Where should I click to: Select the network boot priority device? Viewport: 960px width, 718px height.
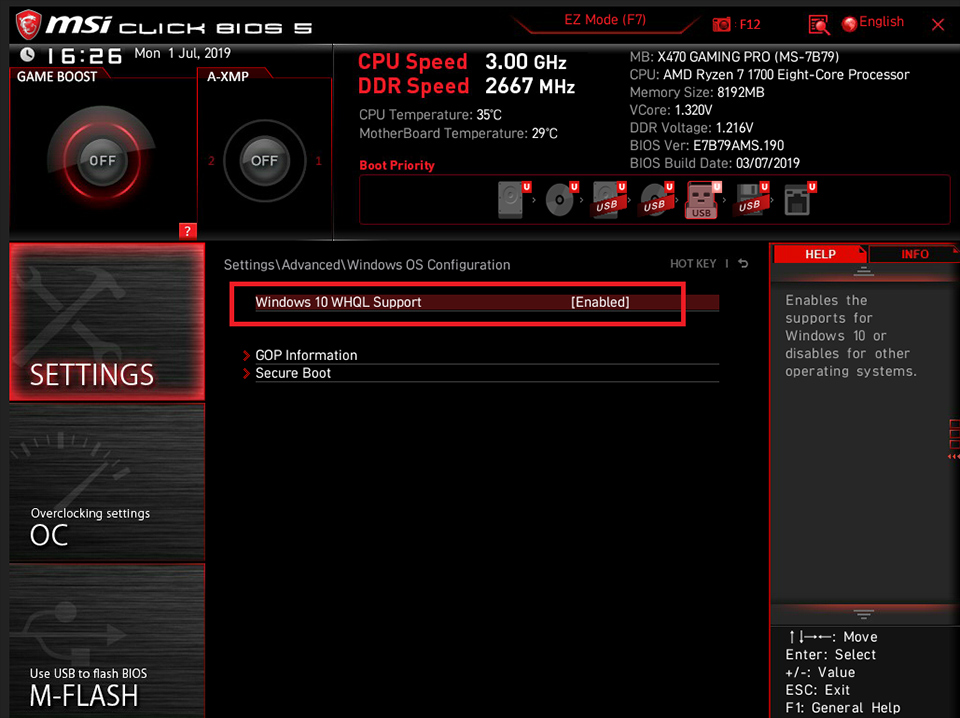(x=800, y=200)
